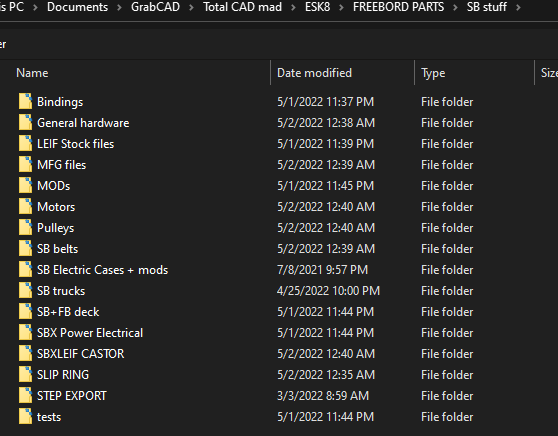The height and width of the screenshot is (436, 558).
Task: Click the Pulleys folder icon
Action: 25,227
